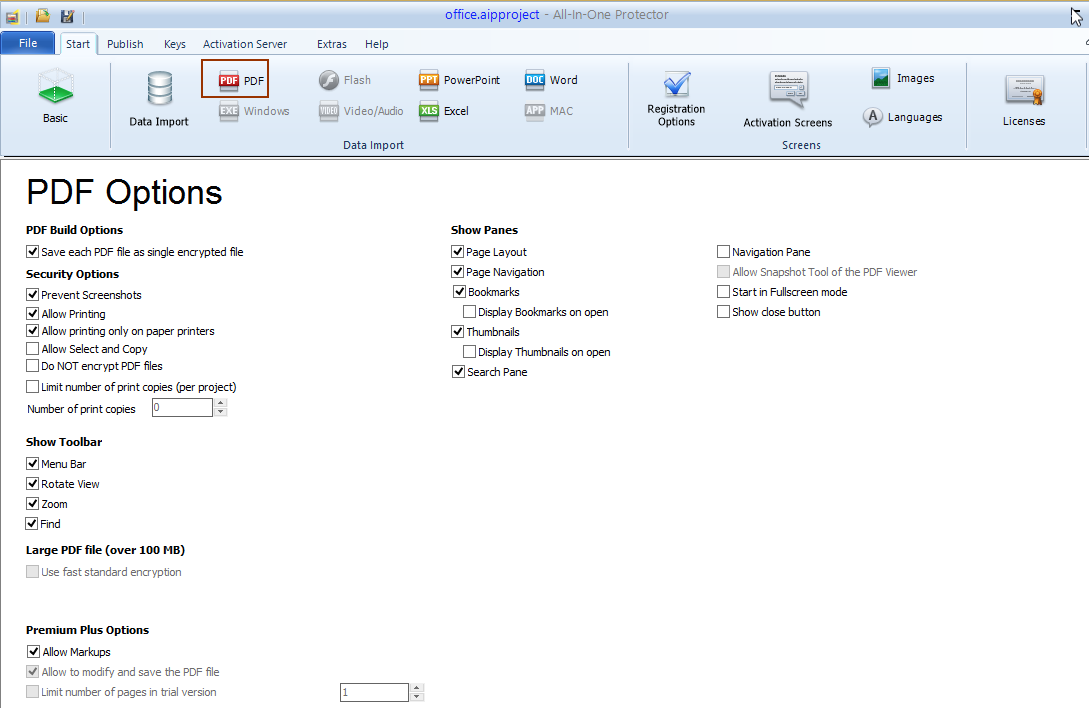The image size is (1089, 708).
Task: Toggle Thumbnails pane checkbox
Action: tap(458, 331)
